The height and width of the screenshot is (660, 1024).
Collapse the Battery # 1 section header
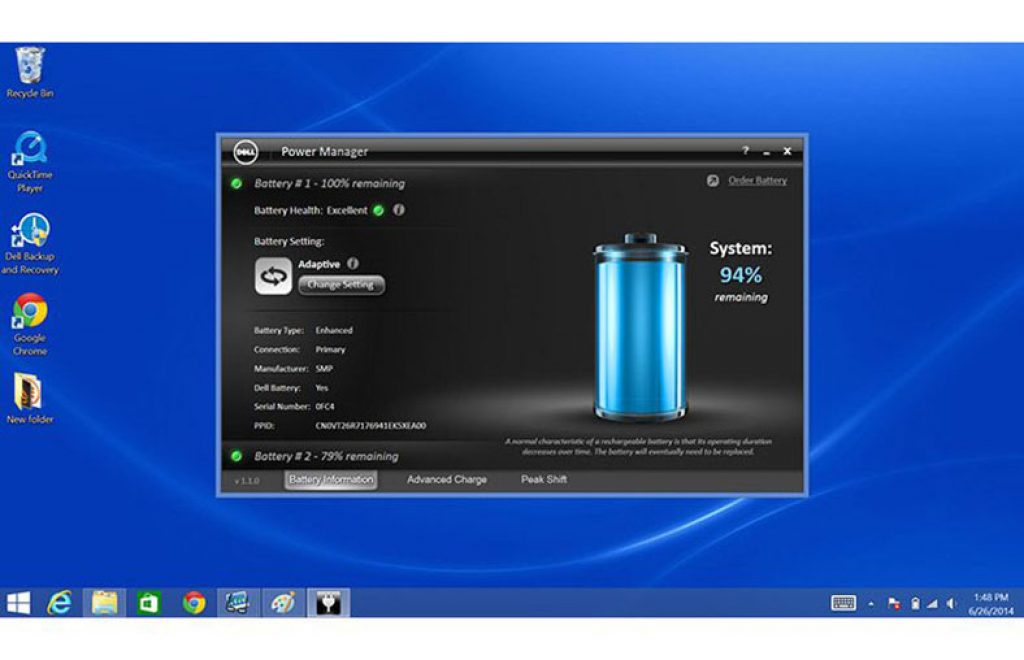click(x=329, y=184)
